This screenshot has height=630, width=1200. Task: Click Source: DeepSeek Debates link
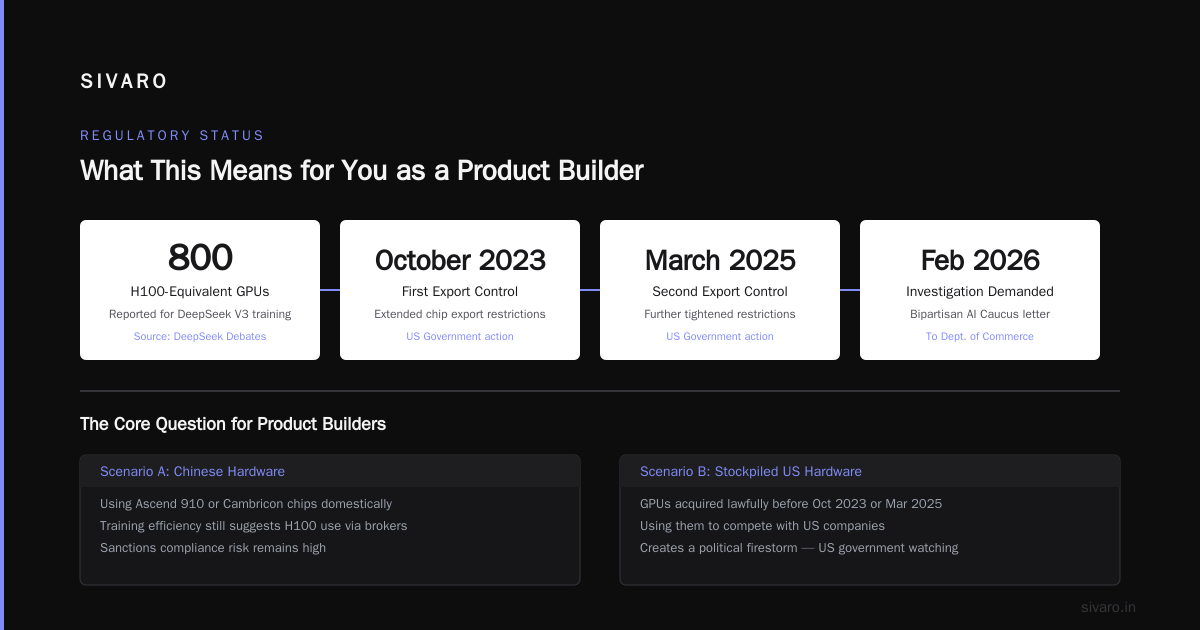click(x=200, y=337)
